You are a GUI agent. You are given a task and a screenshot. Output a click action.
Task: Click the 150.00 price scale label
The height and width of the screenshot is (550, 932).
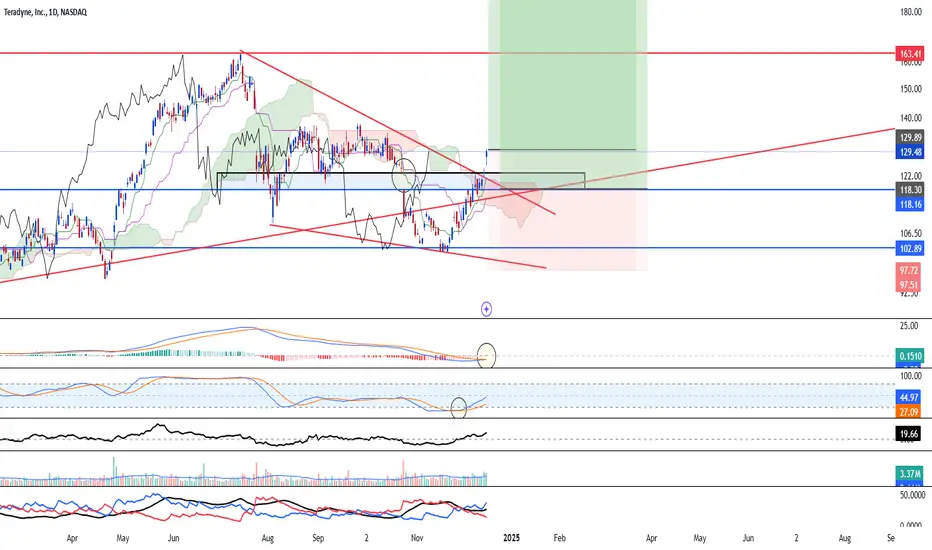tap(910, 89)
